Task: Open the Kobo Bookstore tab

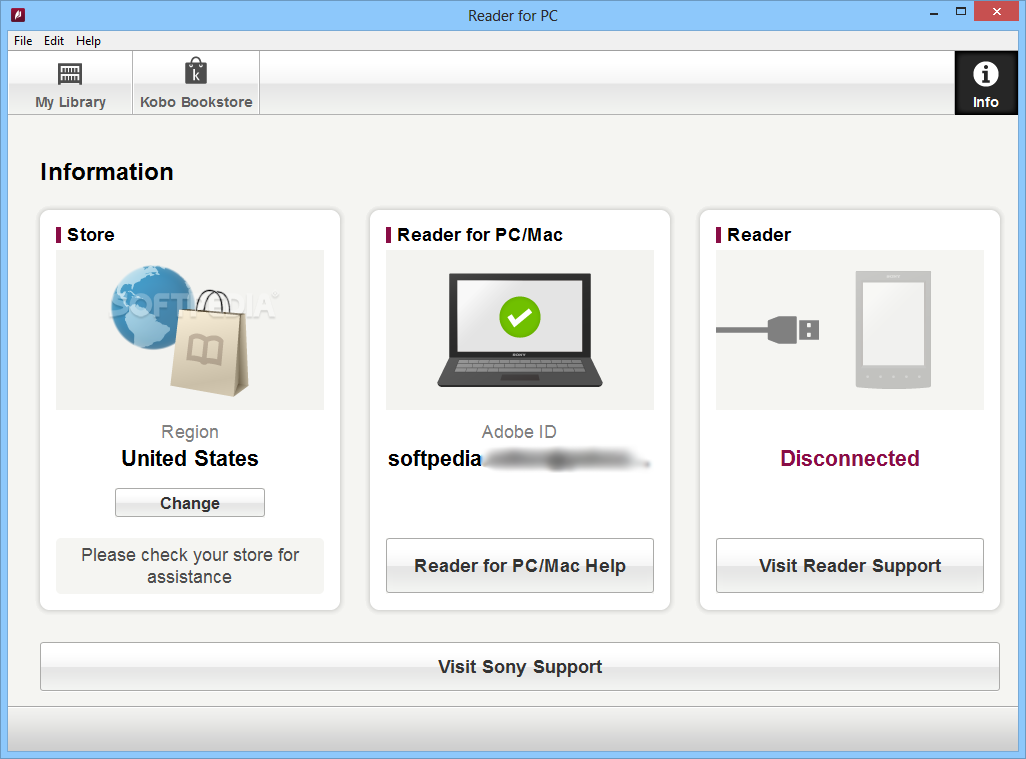Action: 196,83
